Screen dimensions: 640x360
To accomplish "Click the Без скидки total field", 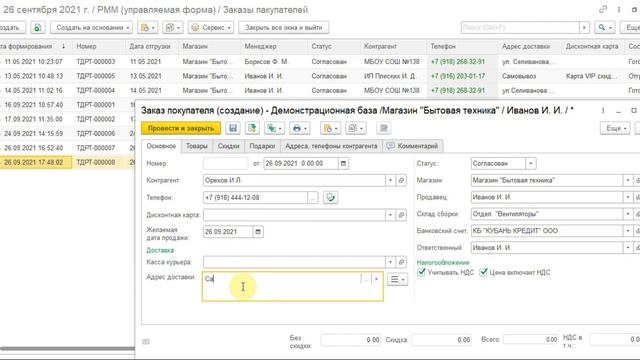I will (351, 340).
